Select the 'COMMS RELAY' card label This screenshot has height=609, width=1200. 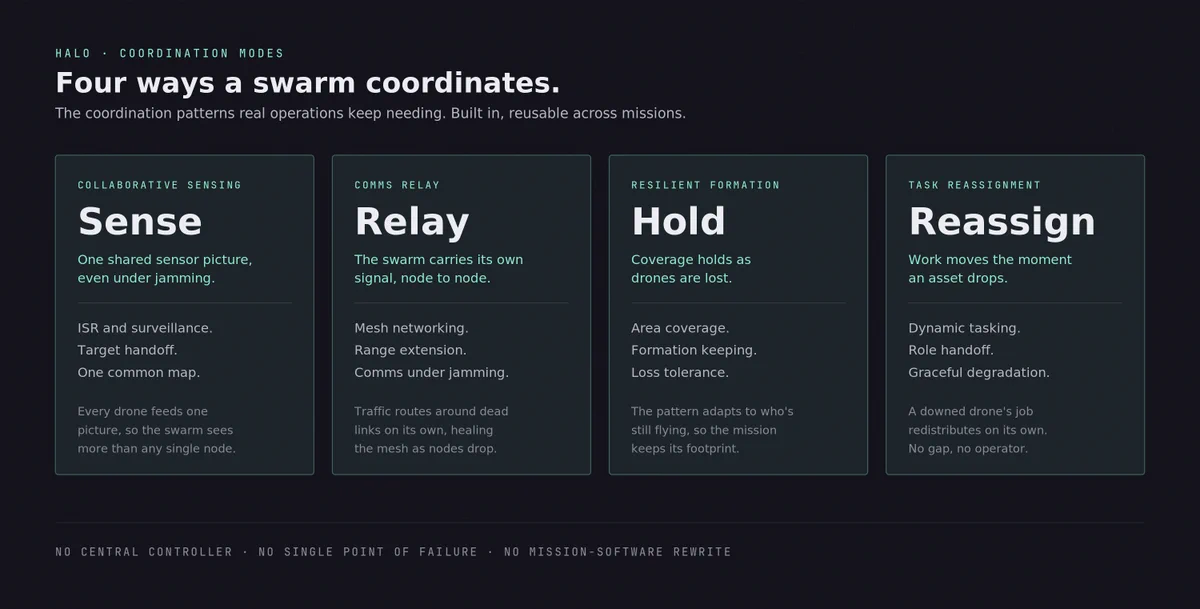[397, 185]
